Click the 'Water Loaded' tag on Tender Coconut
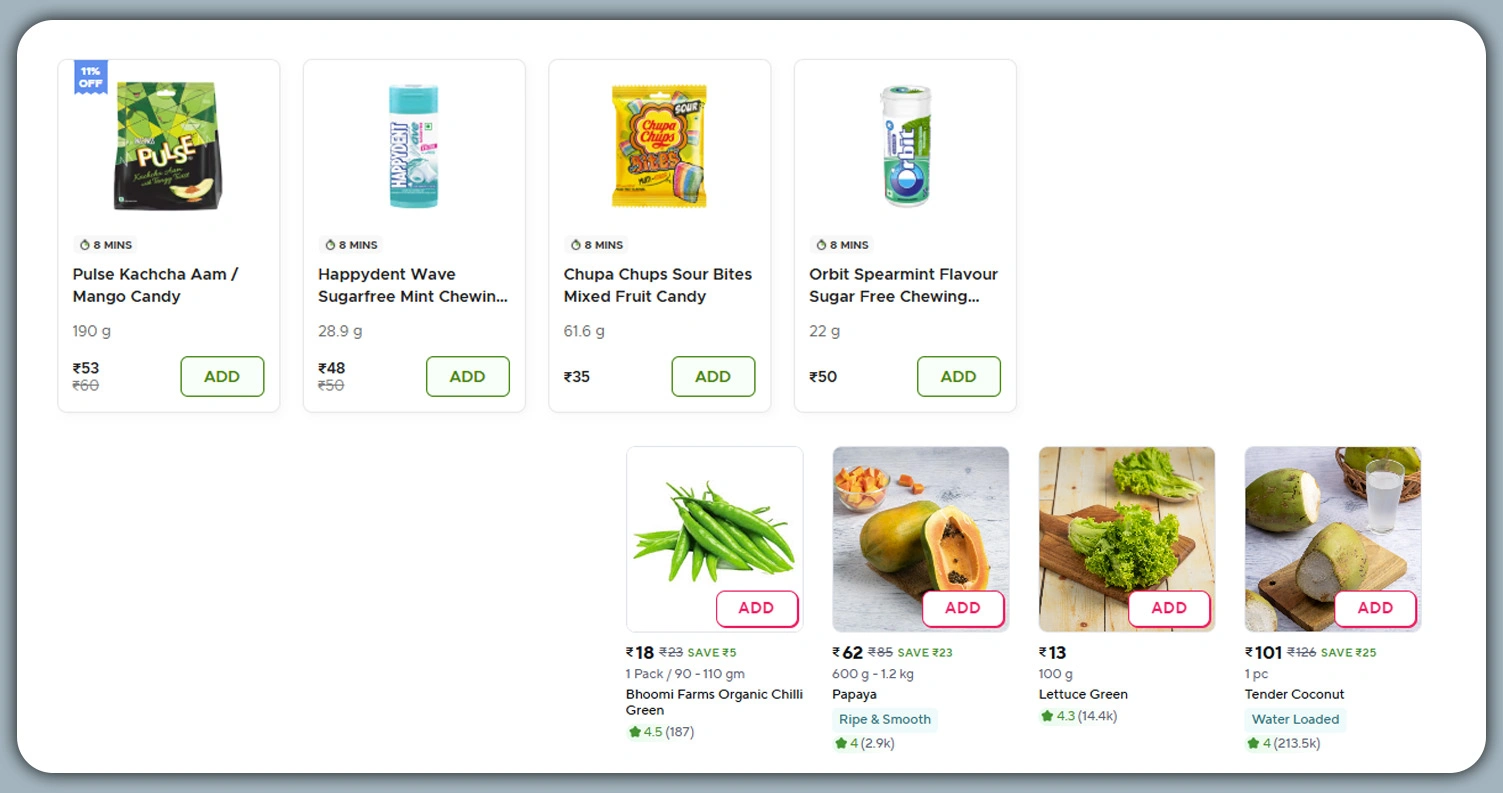The height and width of the screenshot is (793, 1503). point(1295,719)
